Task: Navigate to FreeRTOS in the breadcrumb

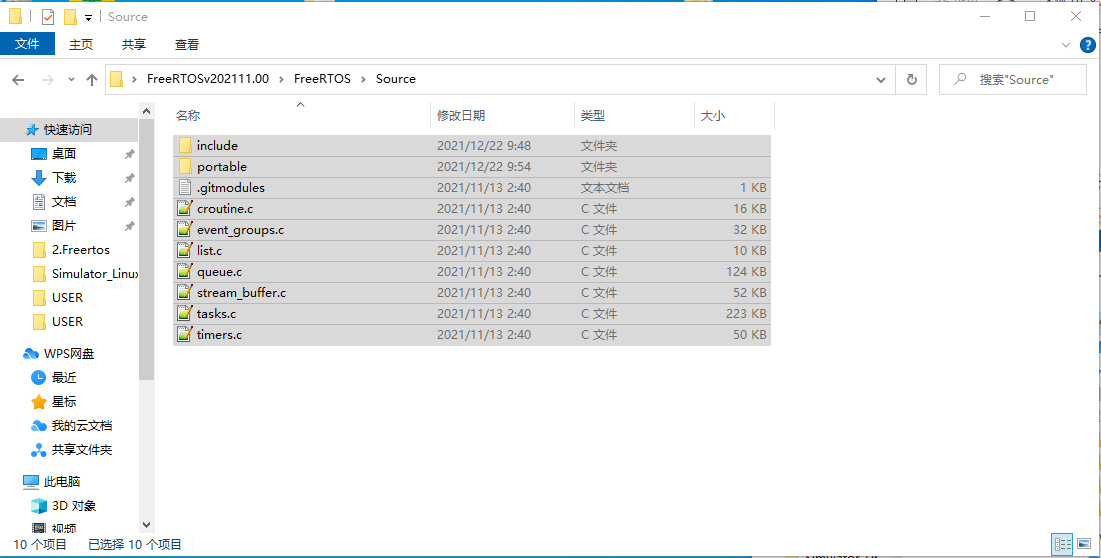Action: 322,79
